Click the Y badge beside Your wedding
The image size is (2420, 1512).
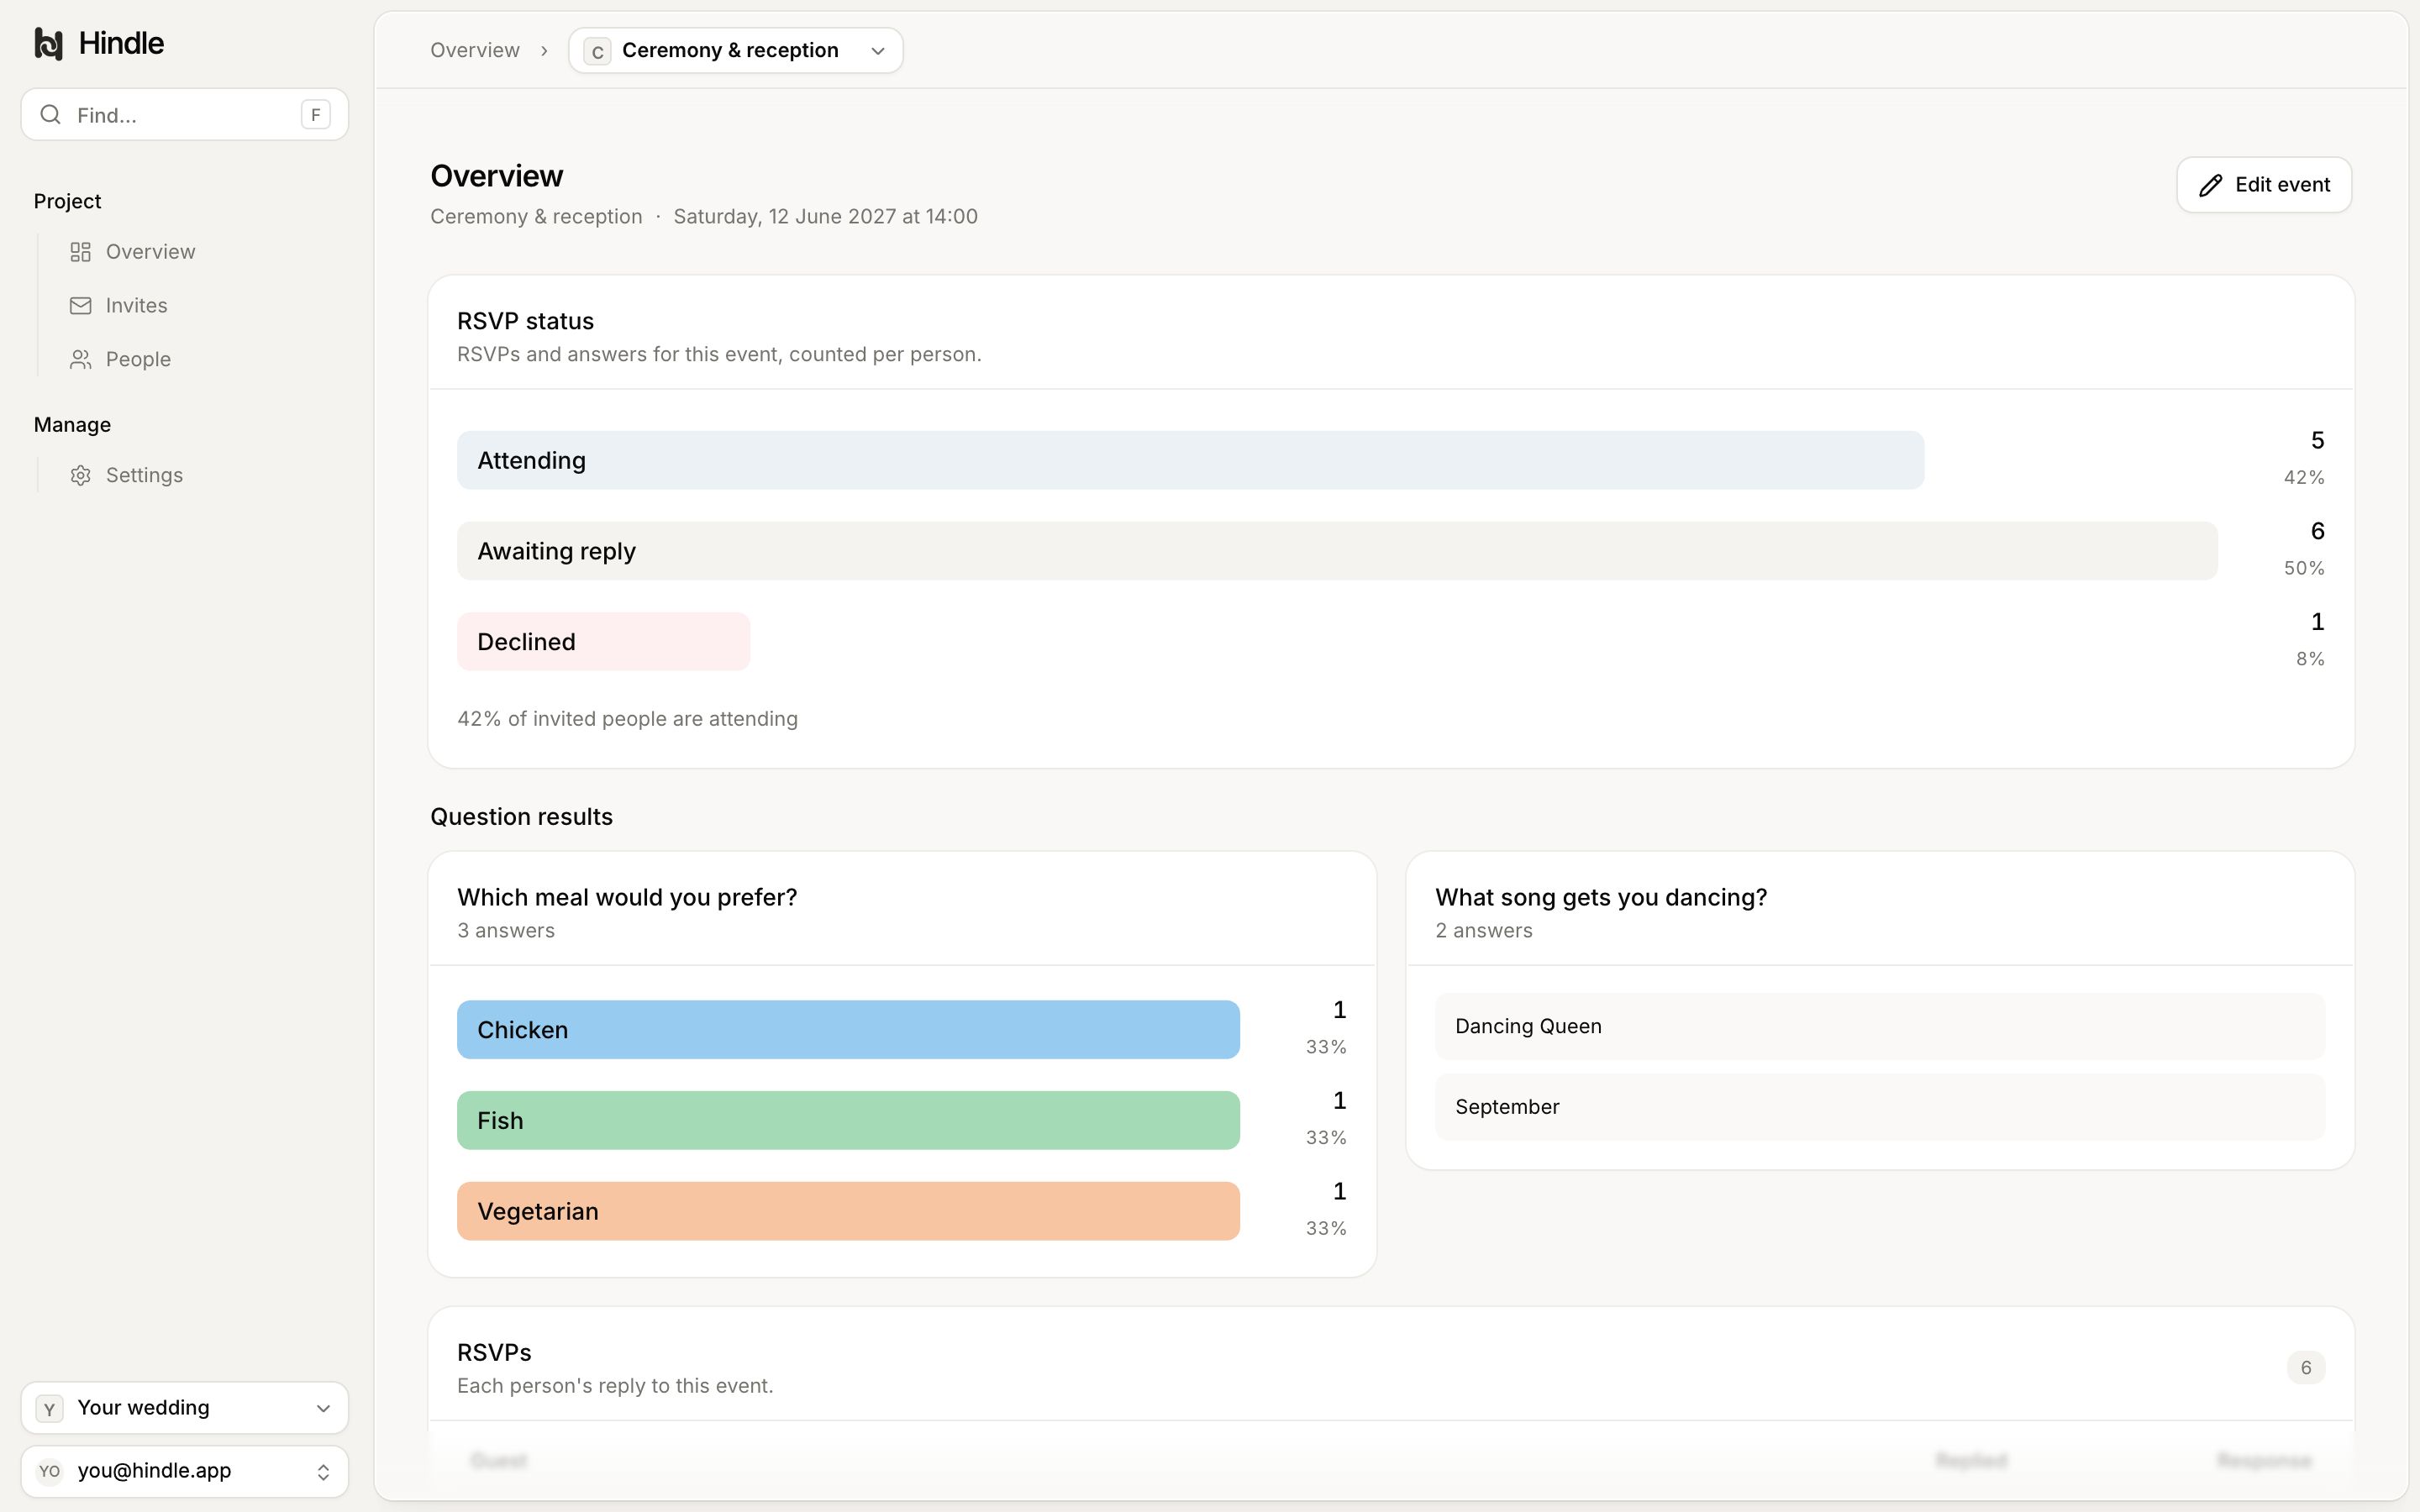49,1409
